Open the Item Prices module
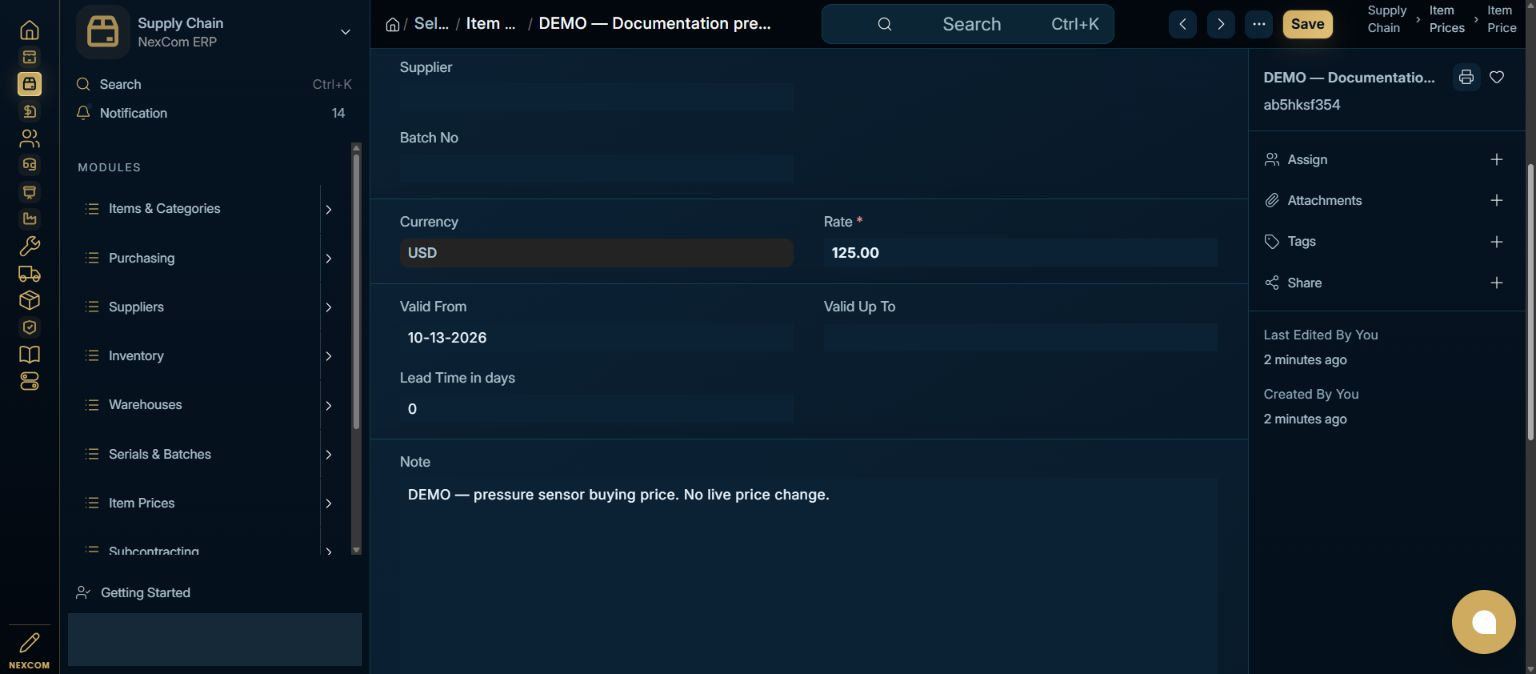This screenshot has width=1536, height=674. (141, 503)
